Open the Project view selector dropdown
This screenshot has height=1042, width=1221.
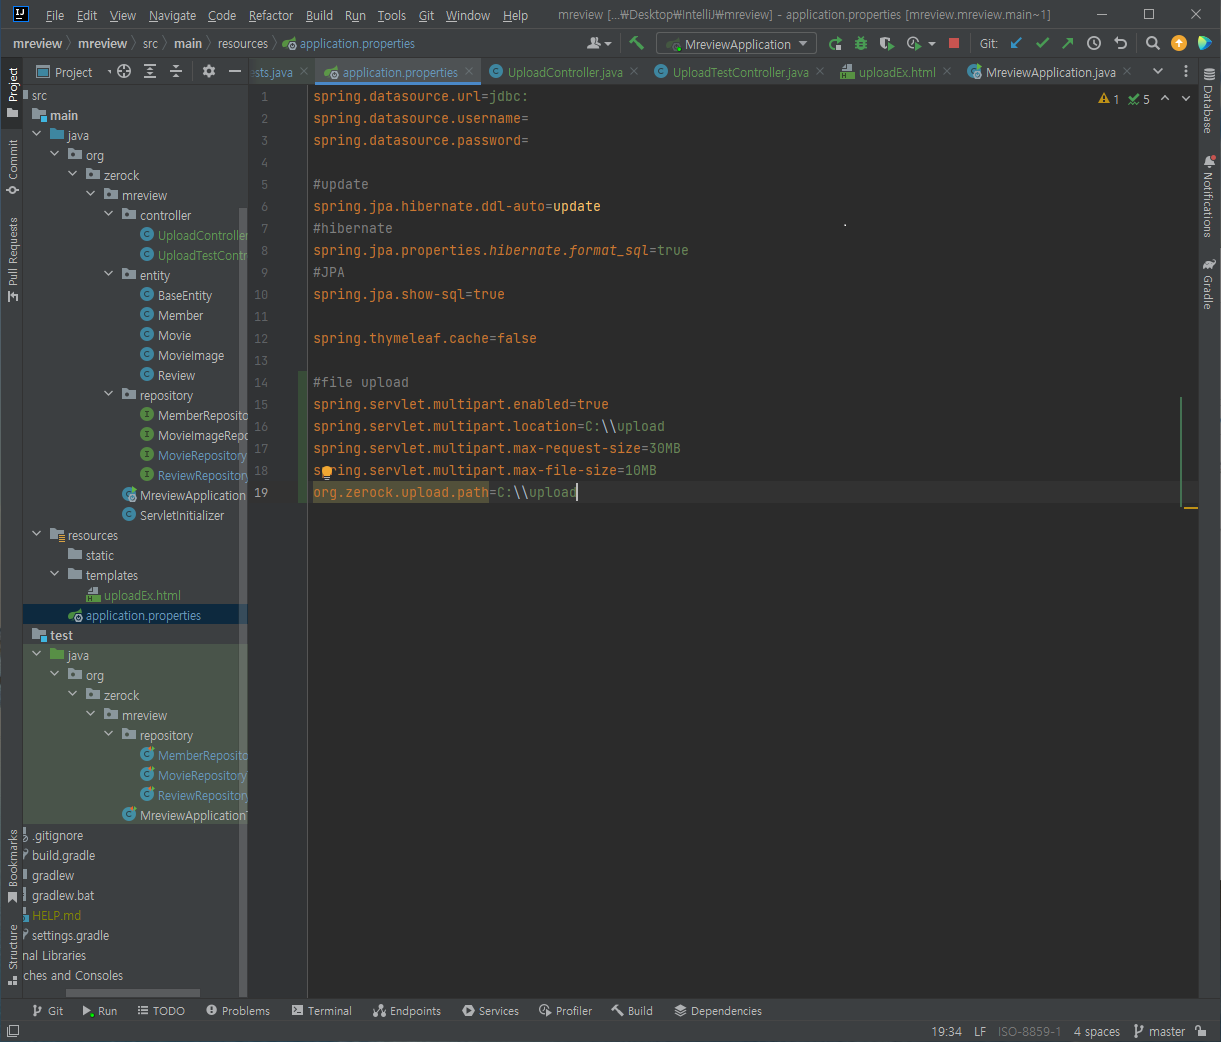pyautogui.click(x=73, y=72)
